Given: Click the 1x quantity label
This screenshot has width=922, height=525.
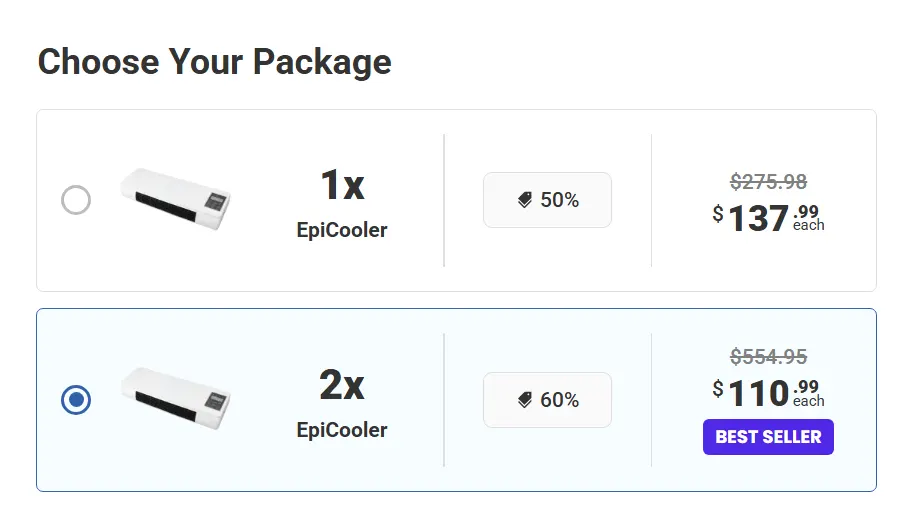Looking at the screenshot, I should click(x=342, y=186).
